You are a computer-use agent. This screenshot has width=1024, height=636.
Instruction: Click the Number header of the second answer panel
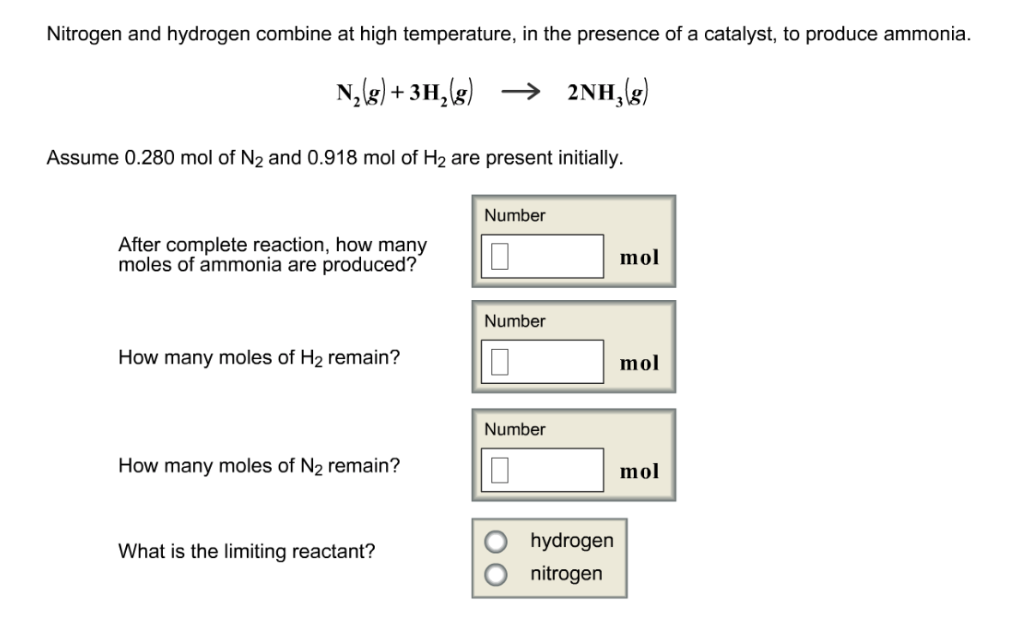pyautogui.click(x=514, y=321)
